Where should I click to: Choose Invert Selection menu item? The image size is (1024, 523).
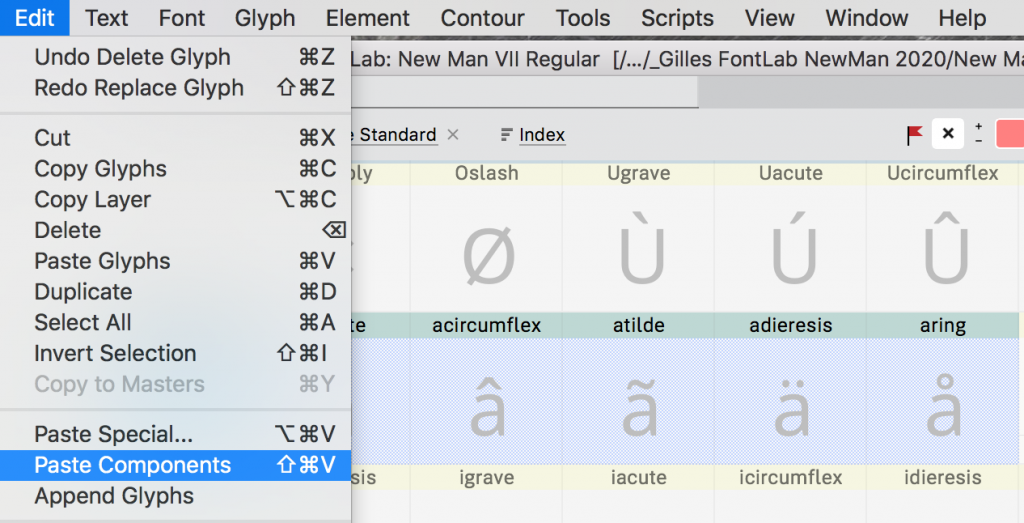coord(115,353)
